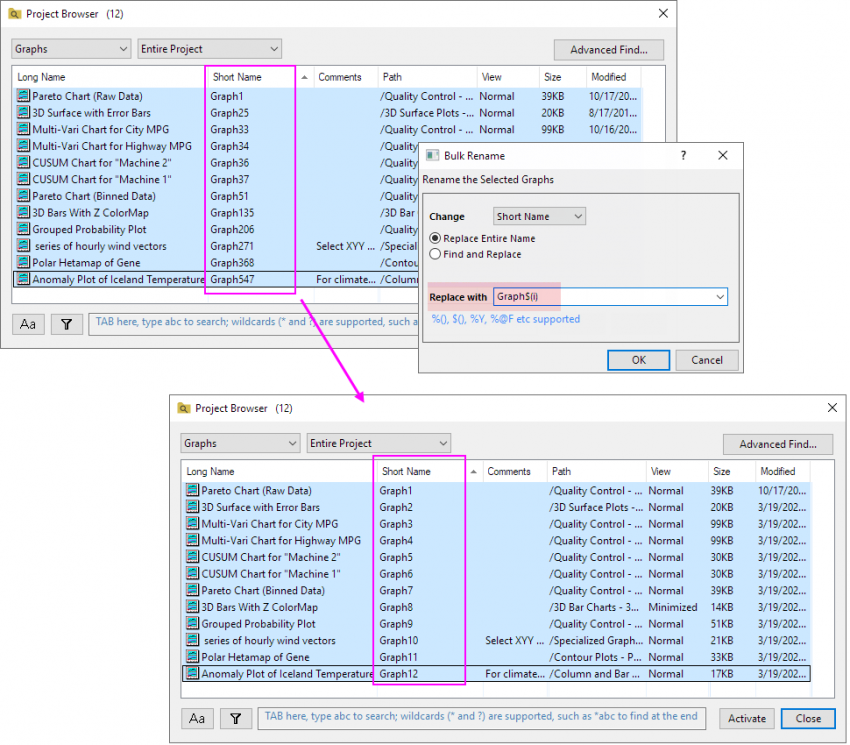Screen dimensions: 850x745
Task: Click the Long Name column header in the Graph547 window
Action: pyautogui.click(x=41, y=77)
